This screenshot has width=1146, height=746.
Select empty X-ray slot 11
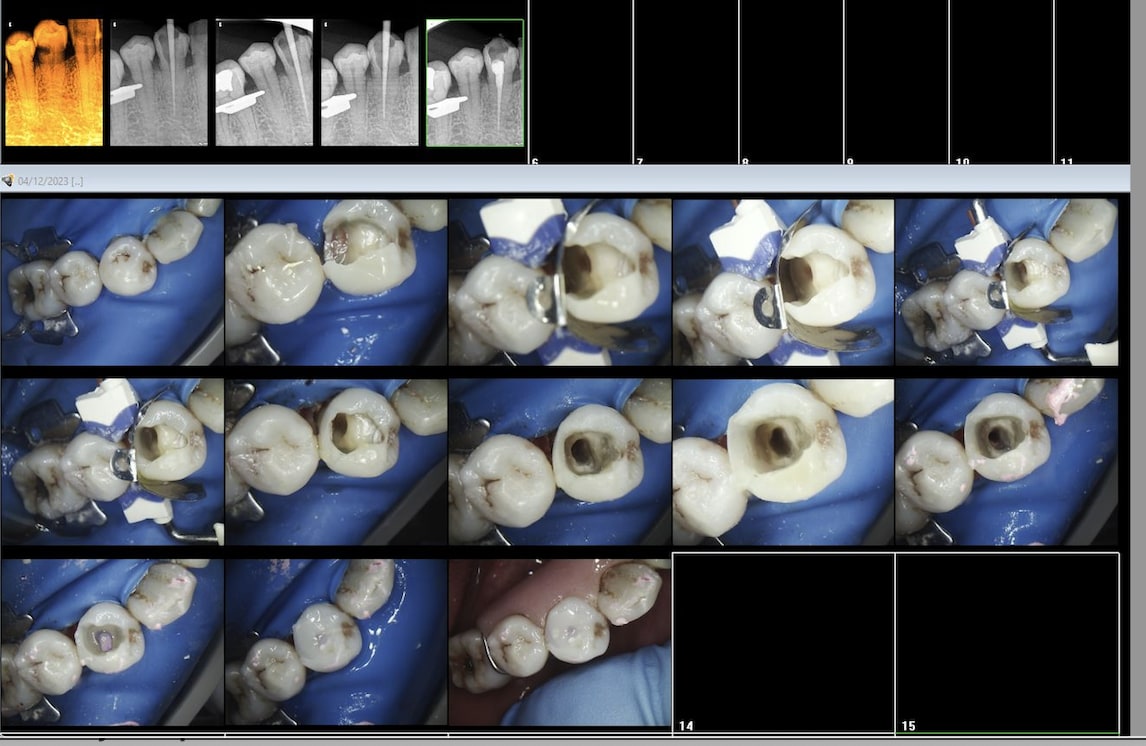(x=1092, y=82)
